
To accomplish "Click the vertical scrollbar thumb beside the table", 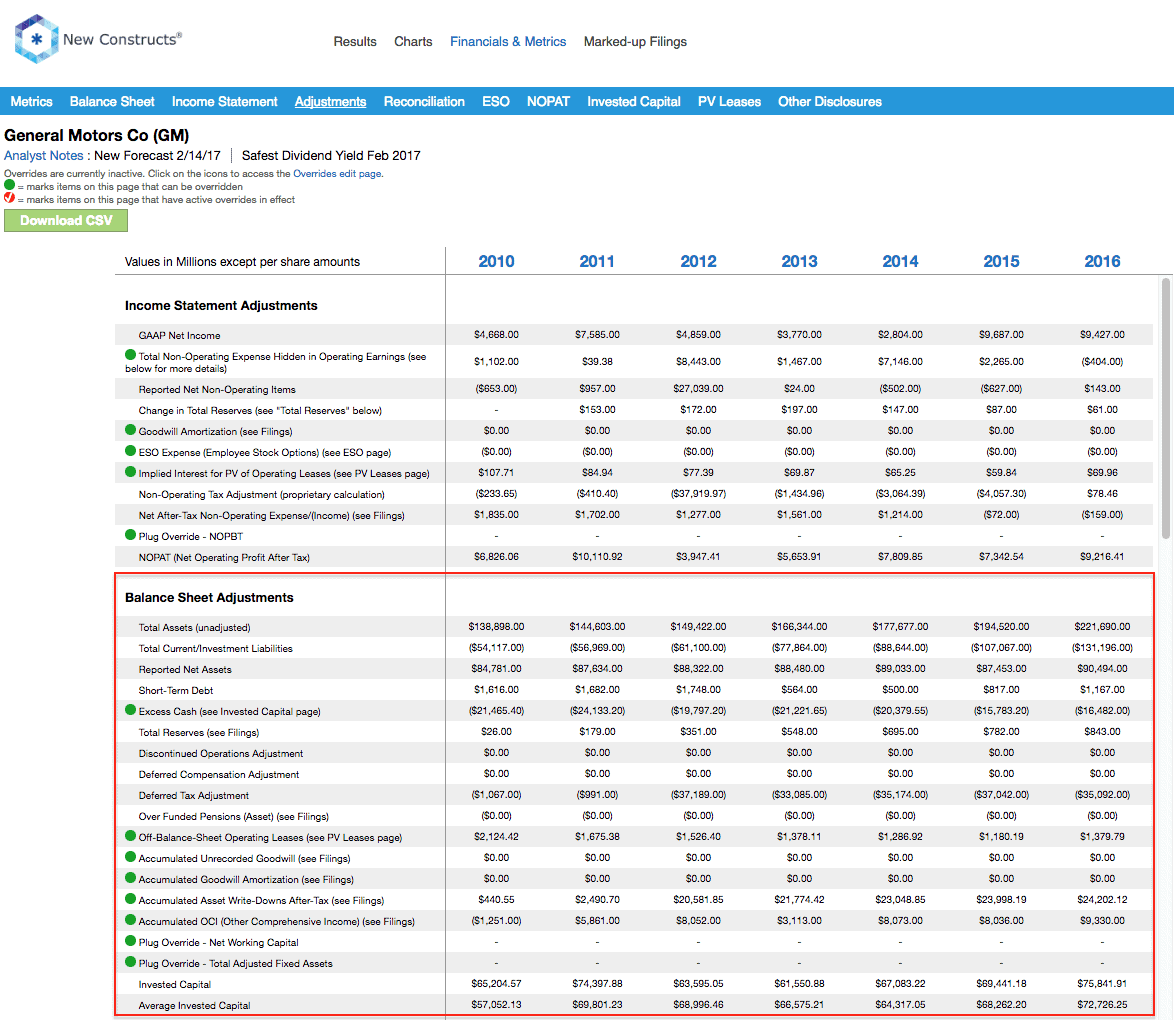I will point(1165,408).
